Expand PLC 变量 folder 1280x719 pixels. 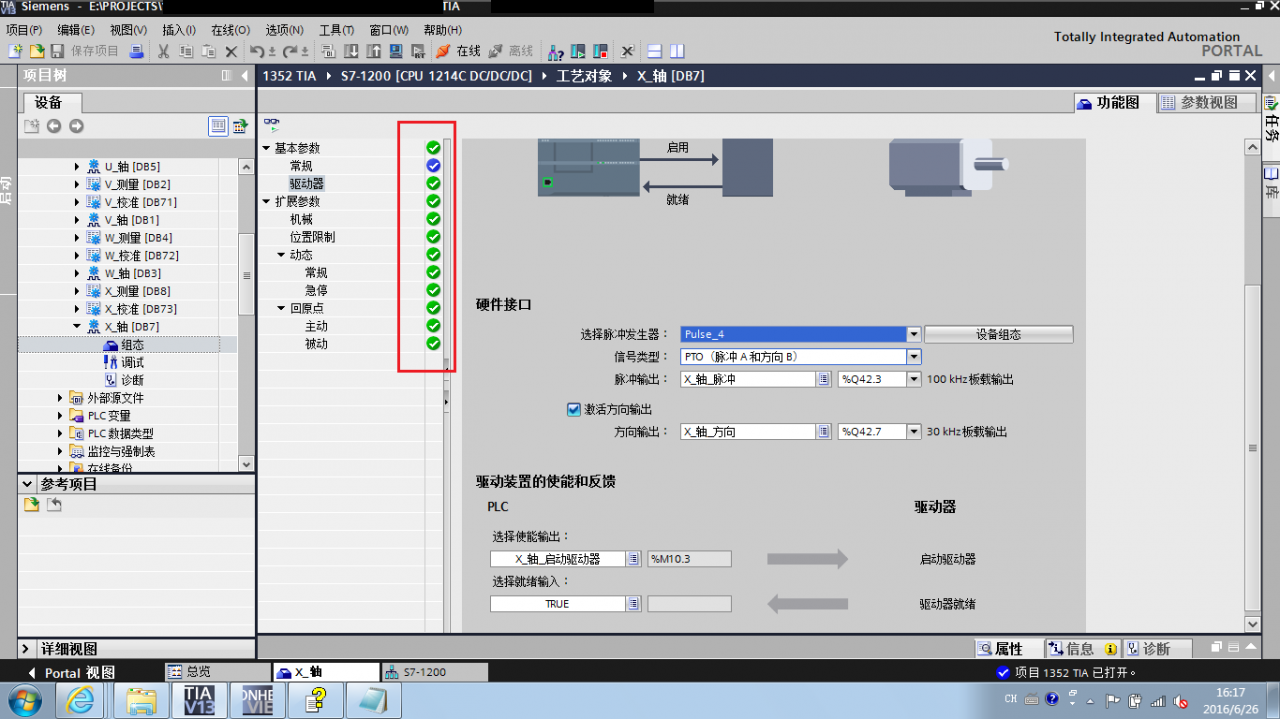(x=60, y=416)
